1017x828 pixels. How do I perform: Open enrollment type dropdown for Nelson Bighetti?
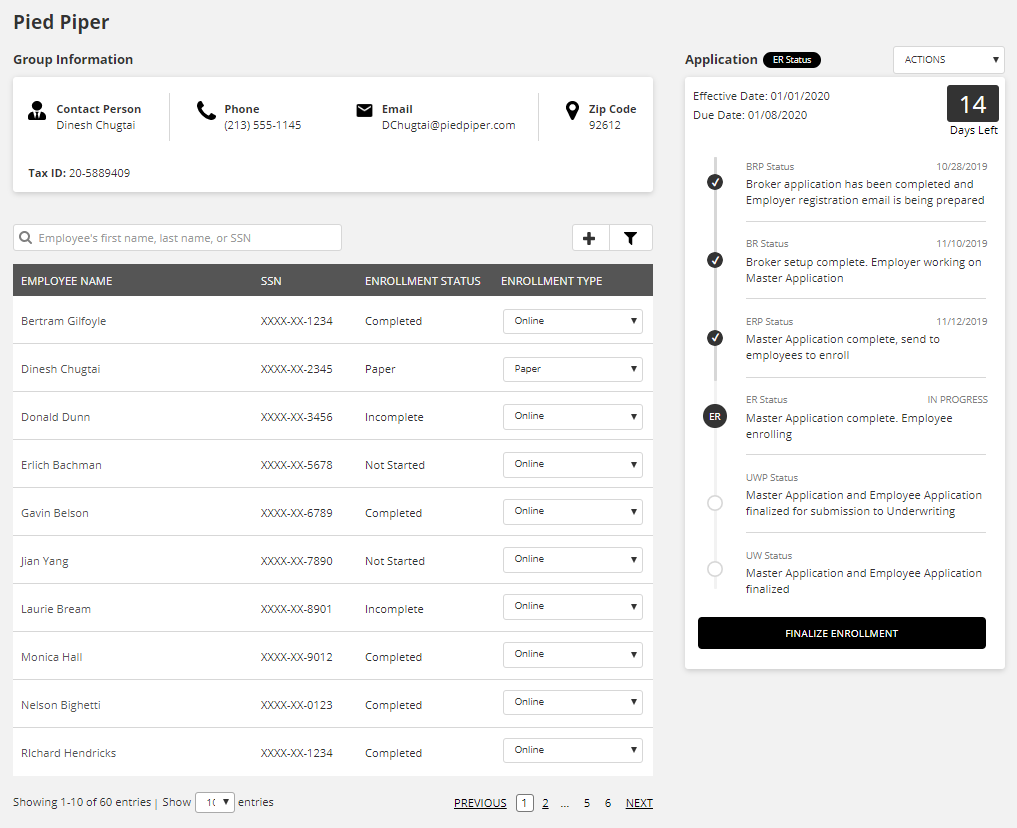573,702
